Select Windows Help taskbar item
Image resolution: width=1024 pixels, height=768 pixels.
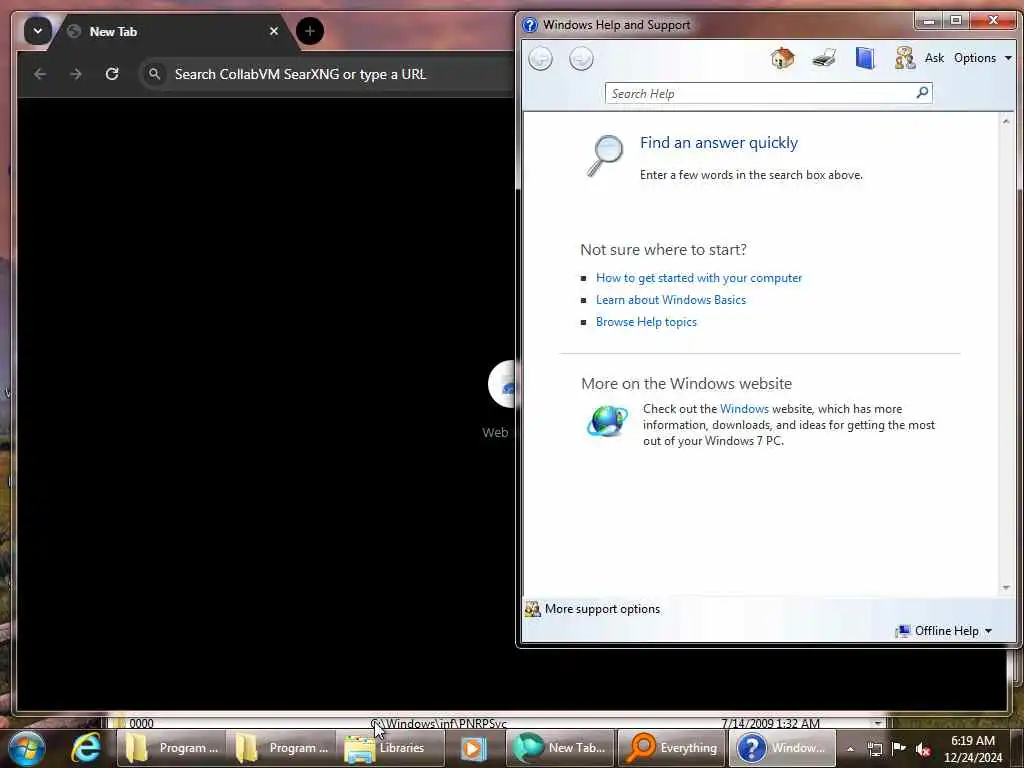(782, 748)
